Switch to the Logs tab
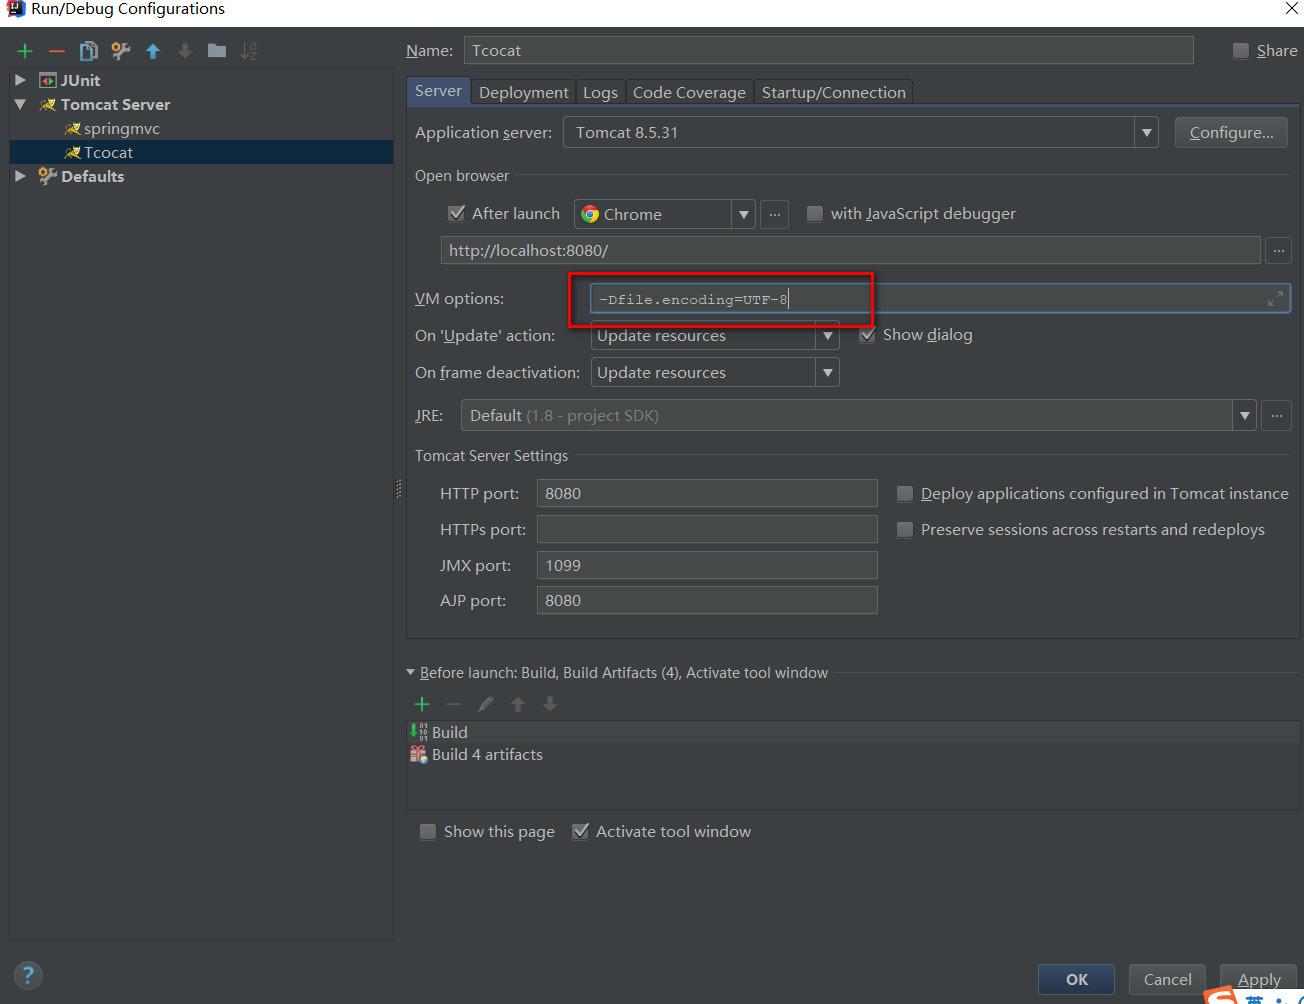This screenshot has height=1004, width=1304. [600, 92]
